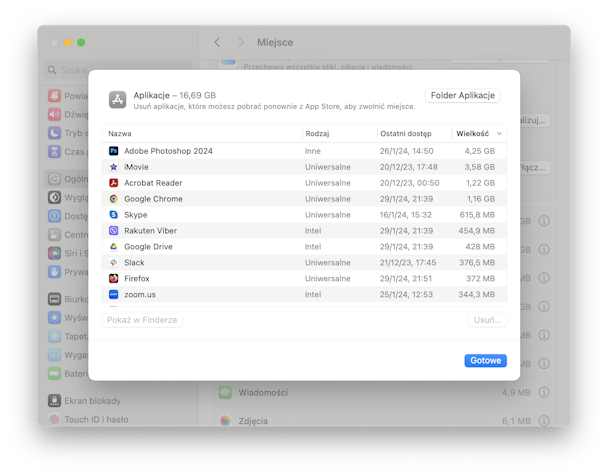Viewport: 608px width, 475px height.
Task: Open the Folder Aplikacje button
Action: [x=463, y=95]
